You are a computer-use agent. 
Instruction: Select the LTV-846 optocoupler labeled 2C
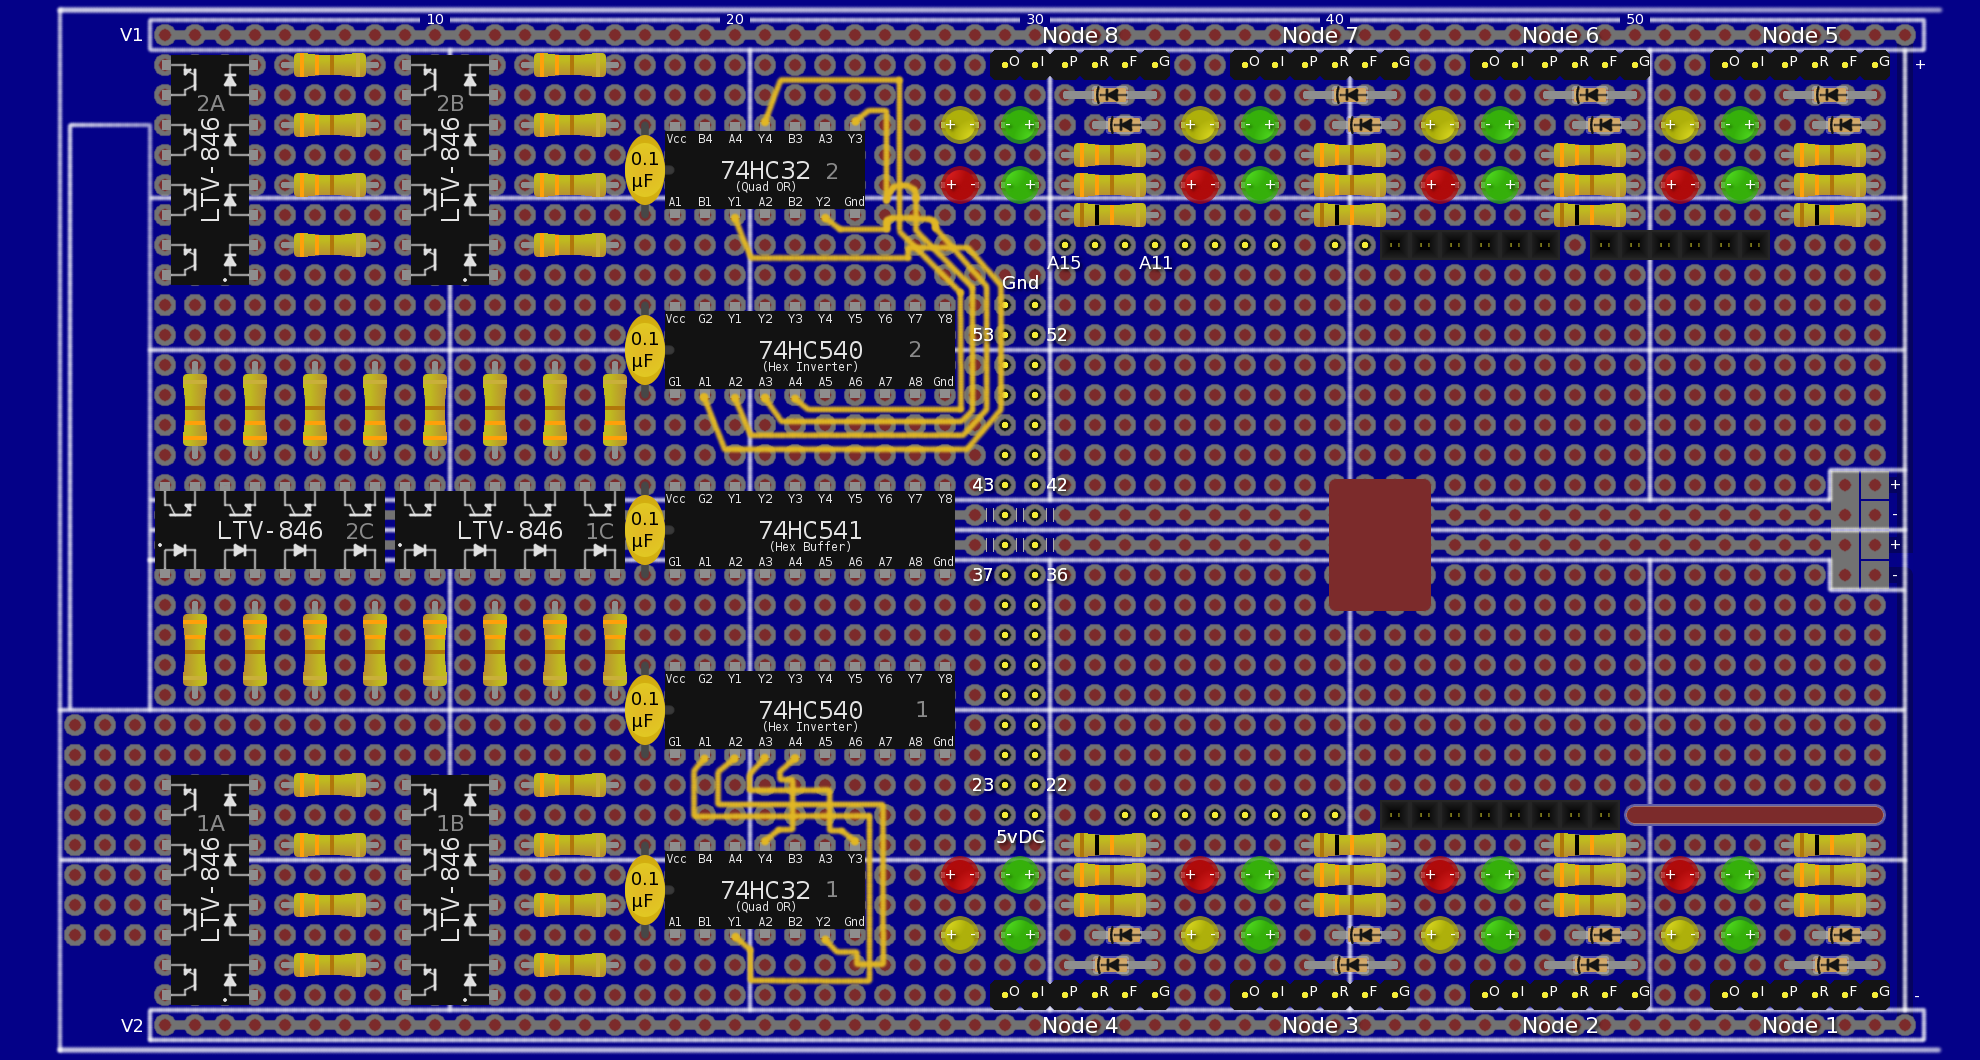pos(270,530)
